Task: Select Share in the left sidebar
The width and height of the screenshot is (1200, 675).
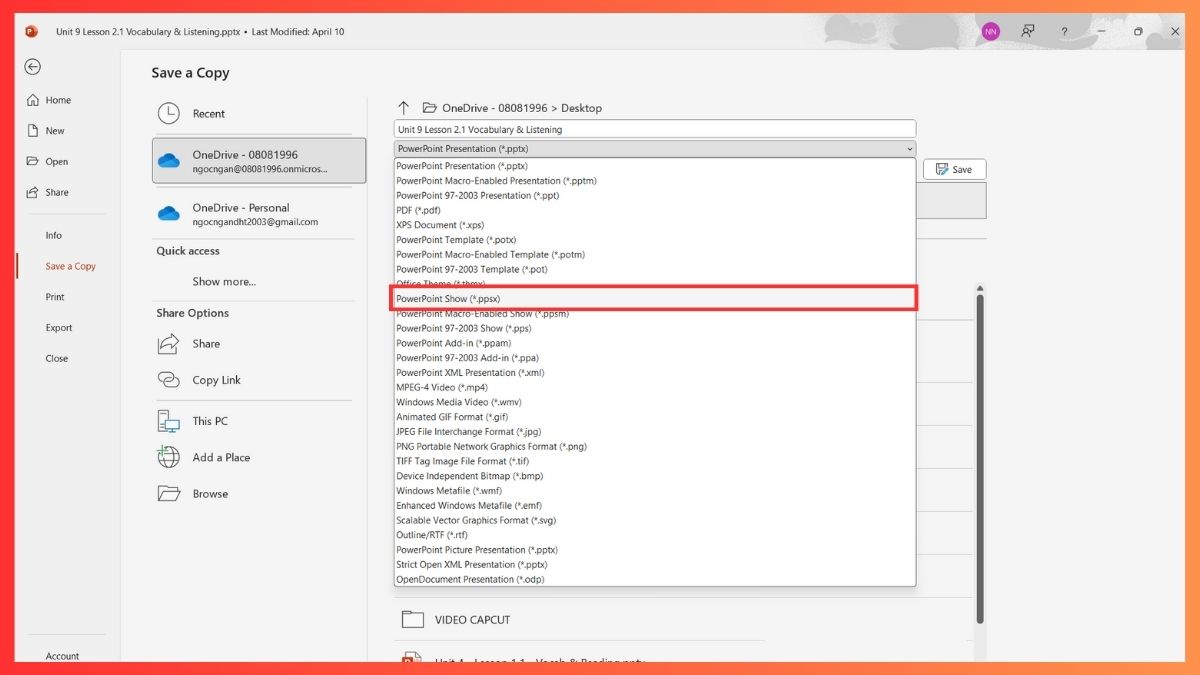Action: (49, 193)
